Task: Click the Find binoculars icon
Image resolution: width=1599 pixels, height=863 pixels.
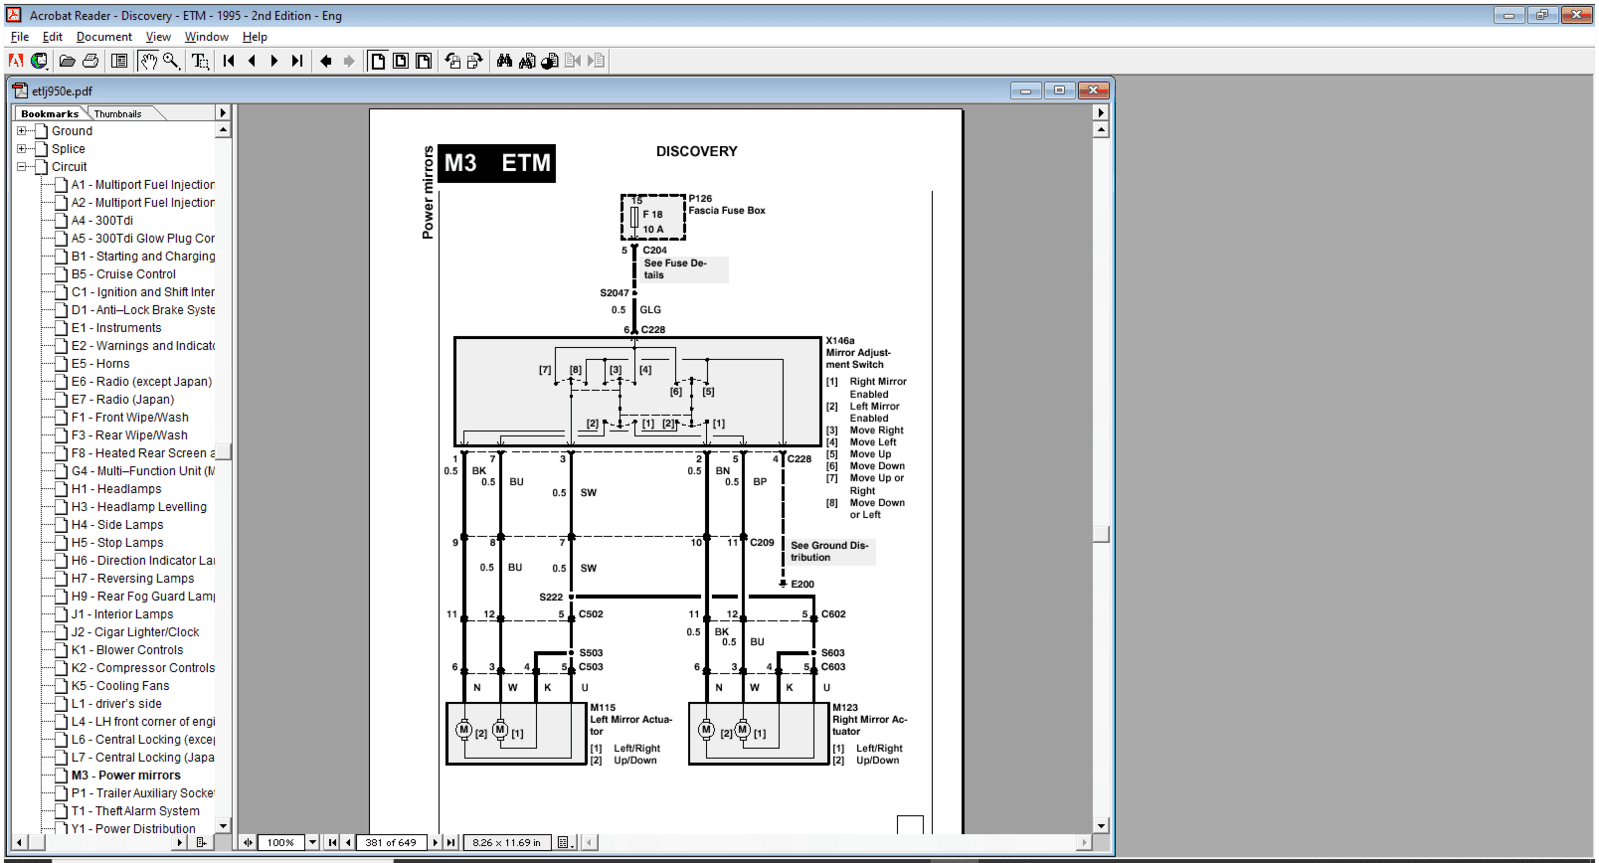Action: tap(504, 61)
